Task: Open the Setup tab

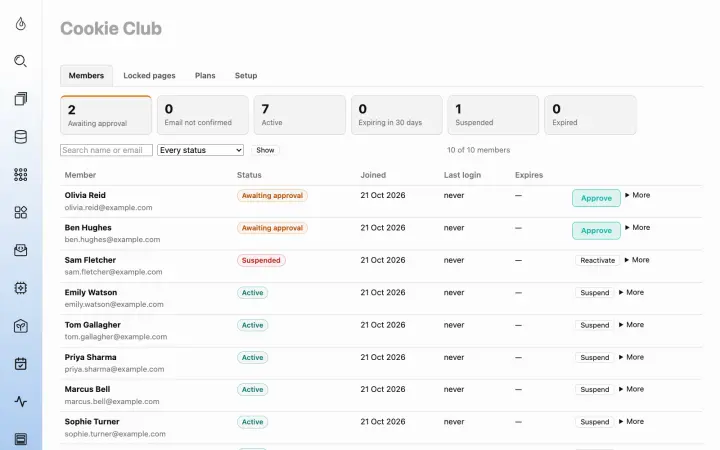Action: tap(246, 75)
